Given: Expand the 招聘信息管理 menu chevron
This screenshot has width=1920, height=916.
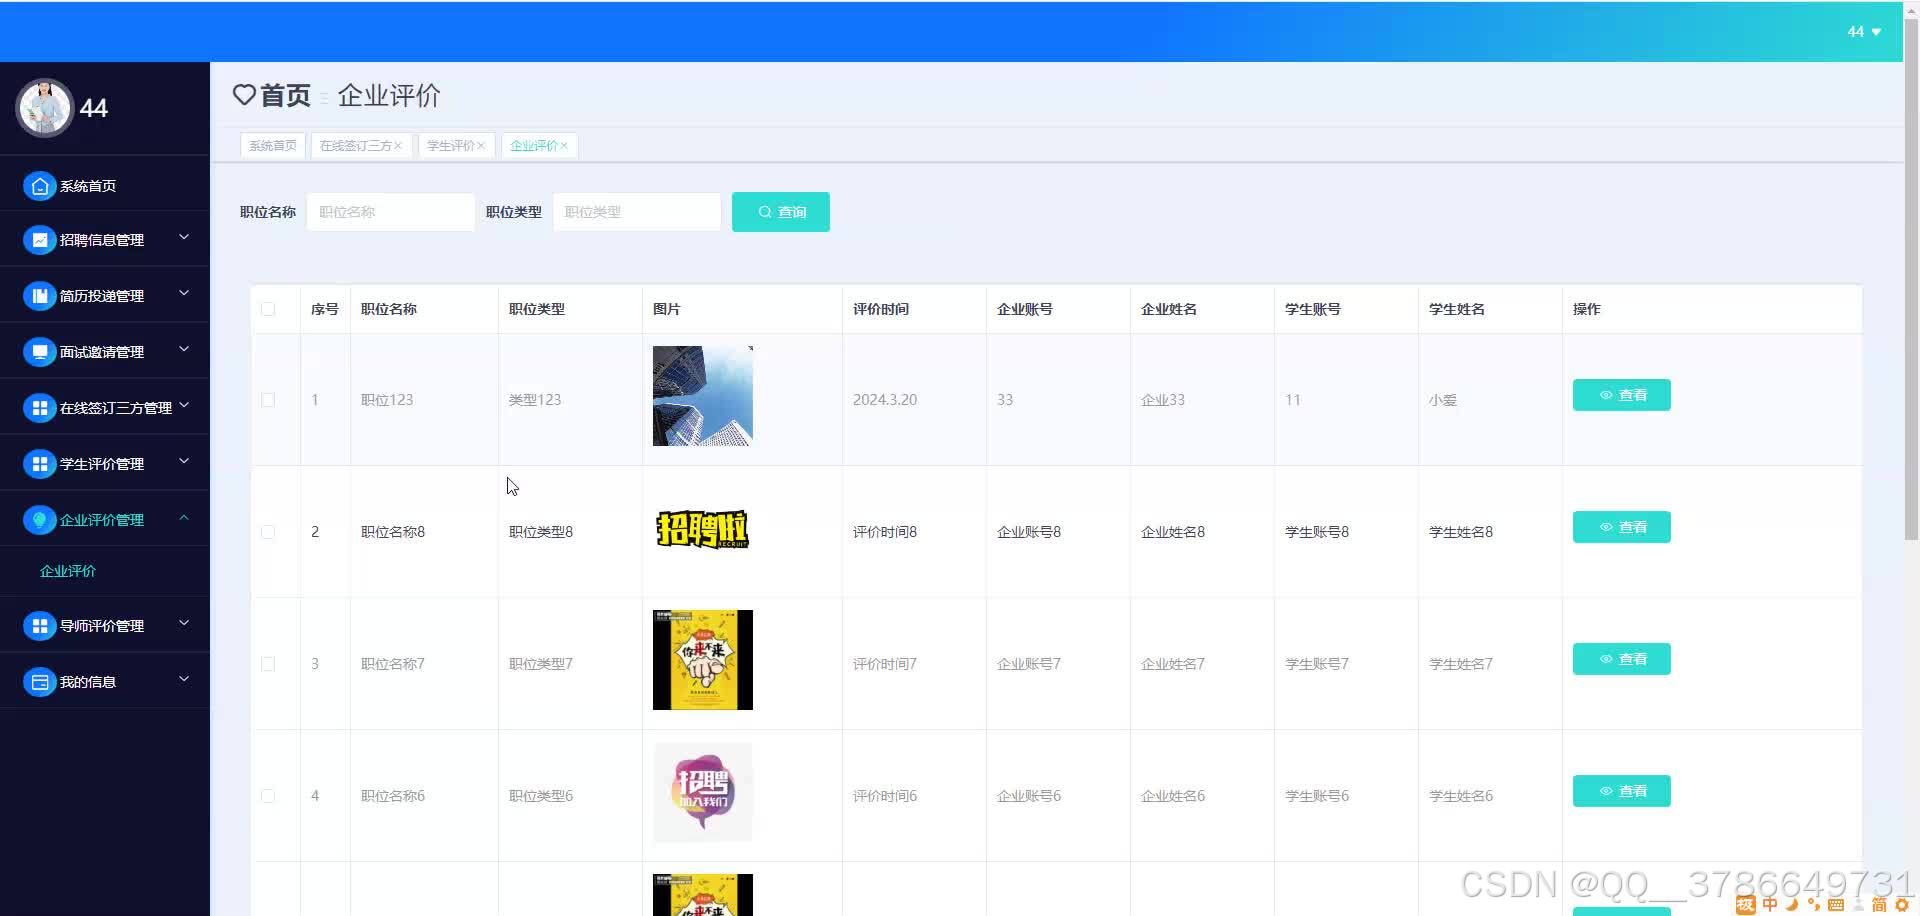Looking at the screenshot, I should point(184,238).
